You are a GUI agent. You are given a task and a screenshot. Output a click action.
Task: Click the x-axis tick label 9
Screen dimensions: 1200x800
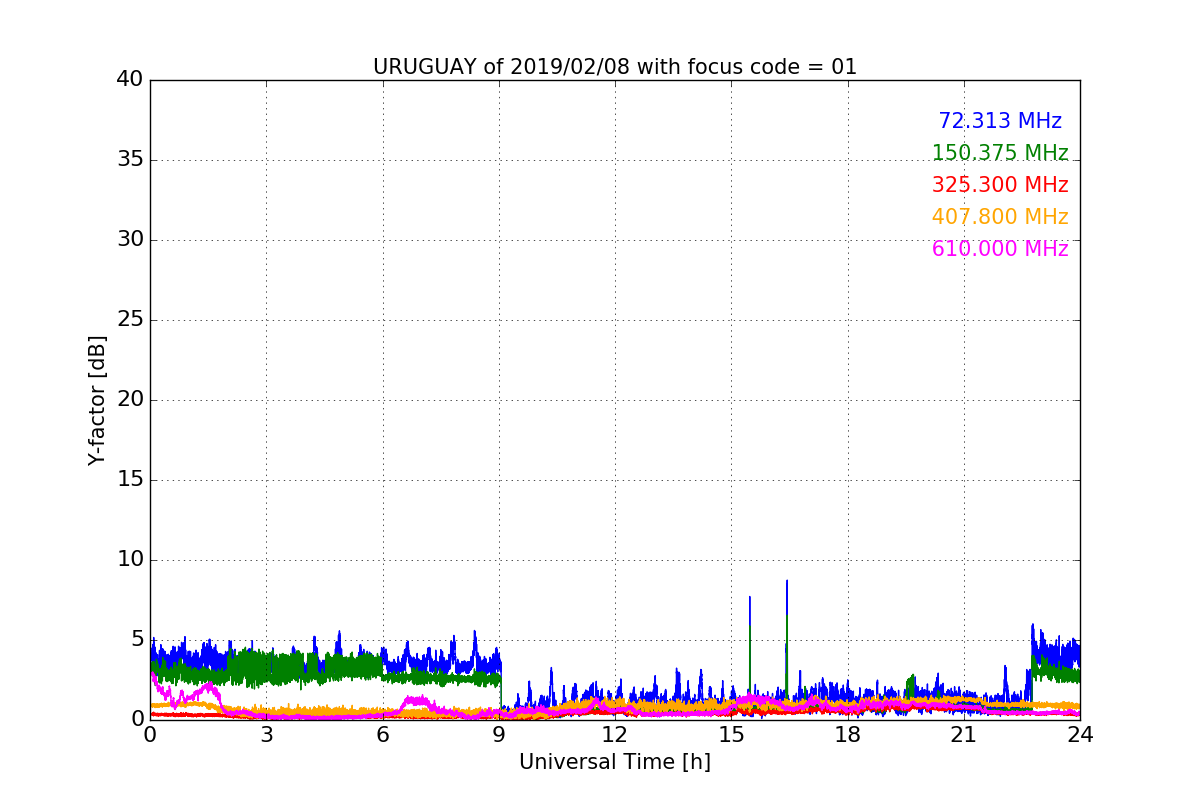tap(499, 734)
